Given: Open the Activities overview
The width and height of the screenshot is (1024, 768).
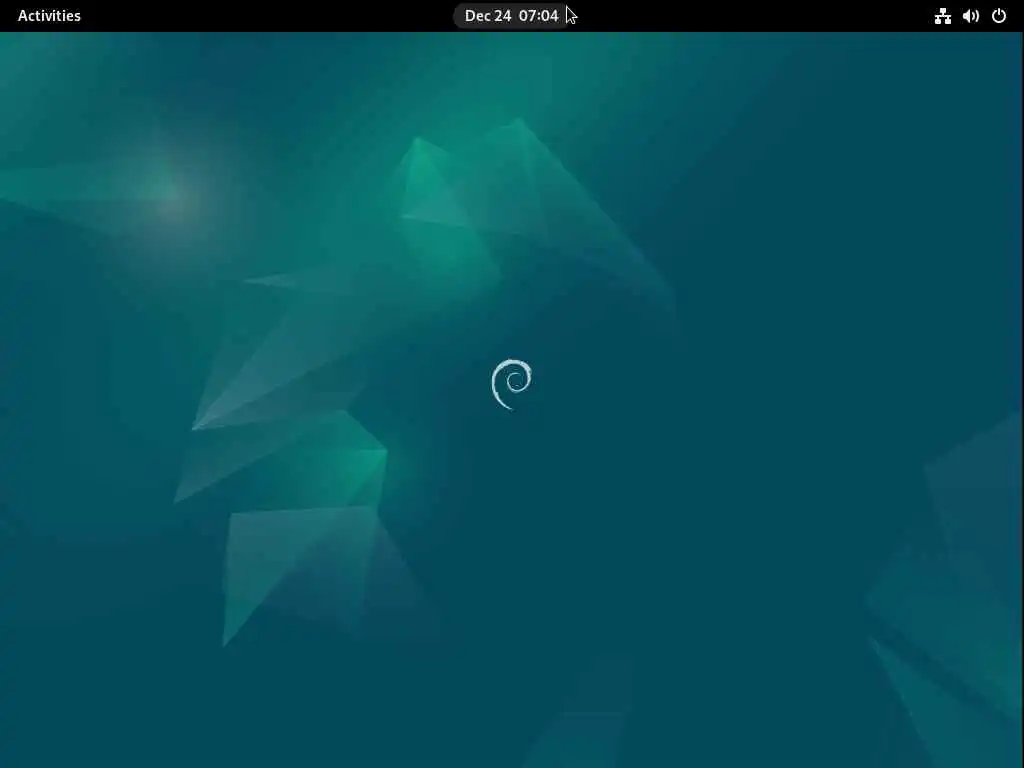Looking at the screenshot, I should click(49, 16).
